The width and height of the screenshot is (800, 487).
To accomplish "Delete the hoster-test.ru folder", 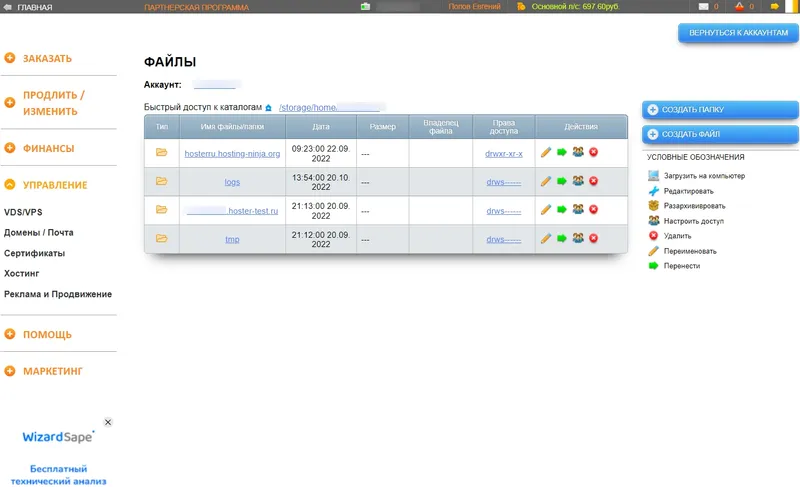I will click(593, 209).
